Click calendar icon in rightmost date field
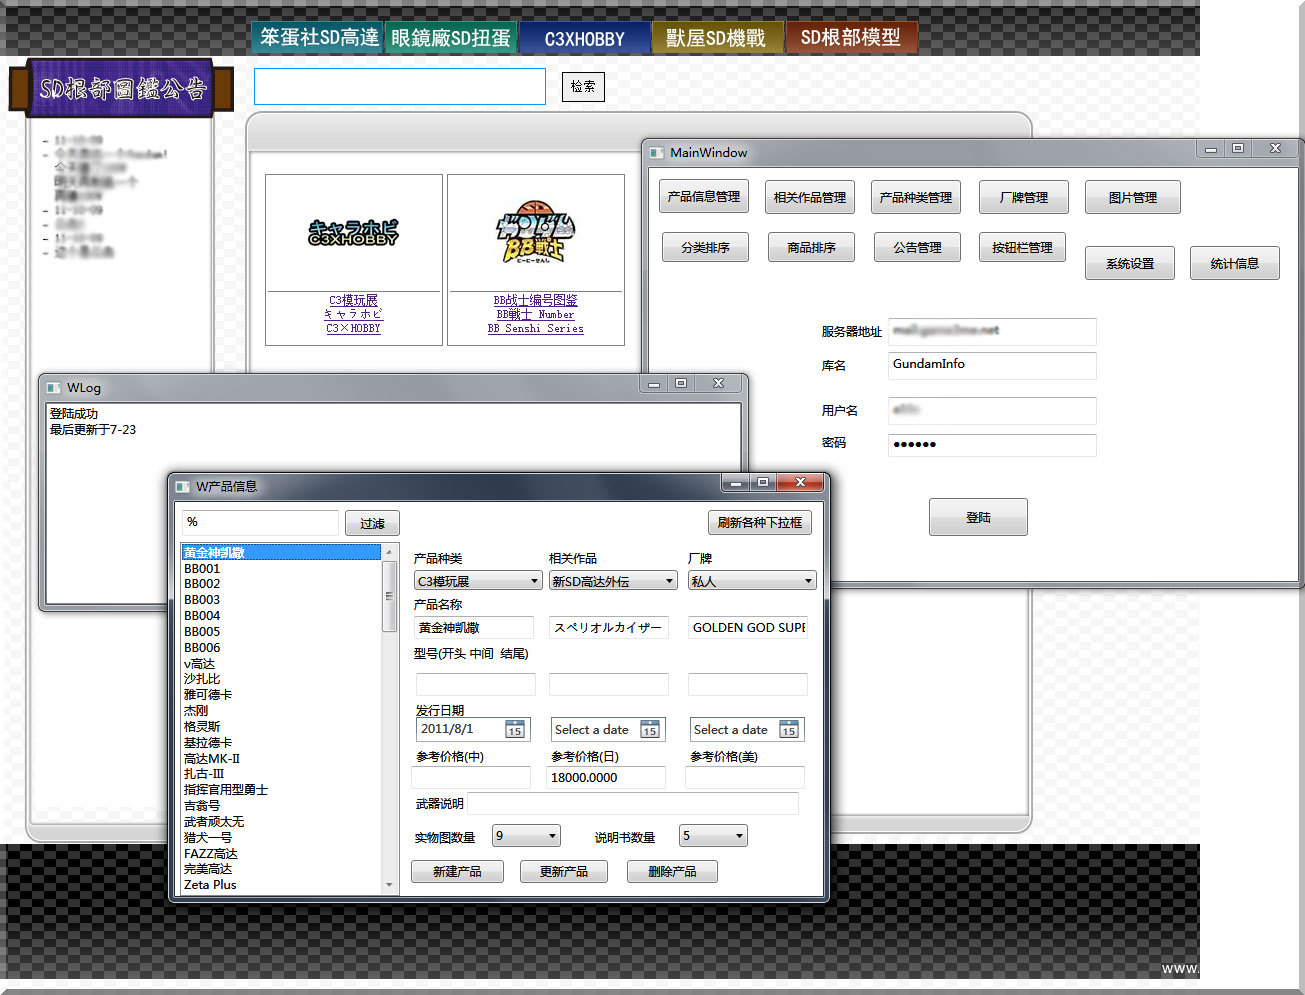The height and width of the screenshot is (995, 1305). click(x=789, y=730)
